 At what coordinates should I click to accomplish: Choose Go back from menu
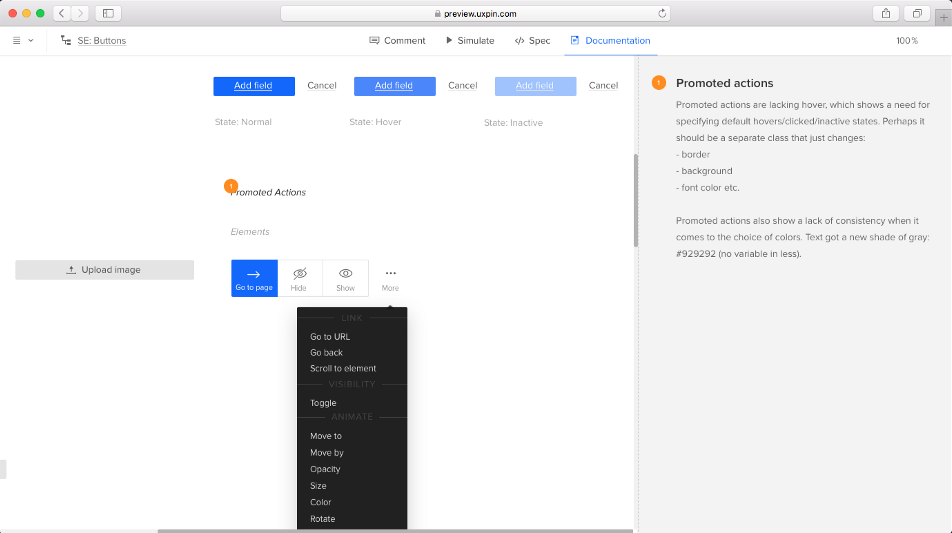[326, 352]
